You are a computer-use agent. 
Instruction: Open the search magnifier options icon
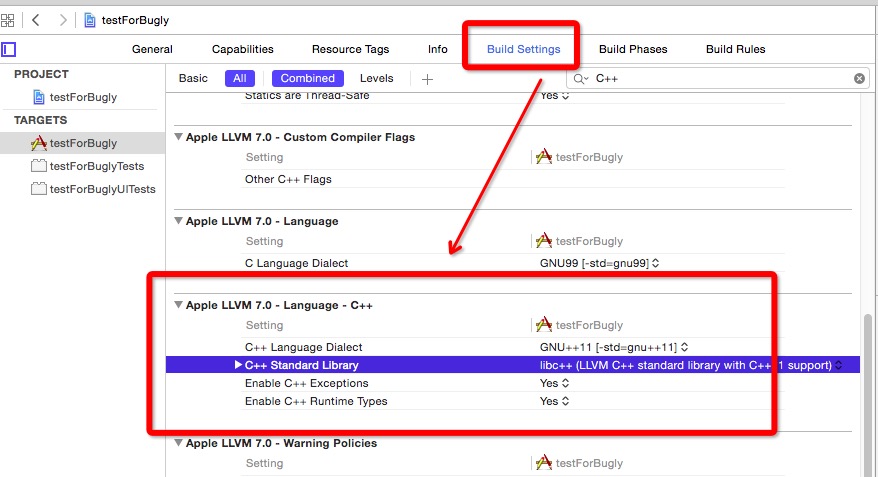point(581,79)
